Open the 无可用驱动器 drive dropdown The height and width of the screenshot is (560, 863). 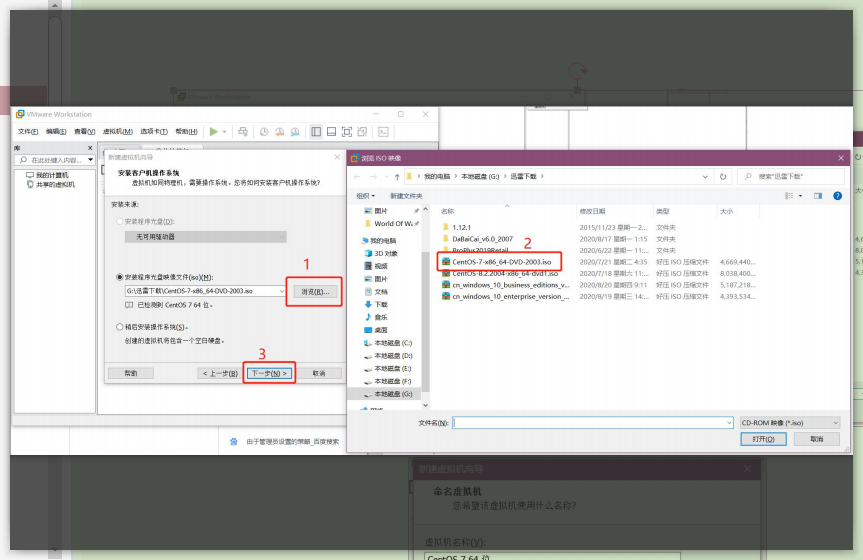(x=205, y=237)
